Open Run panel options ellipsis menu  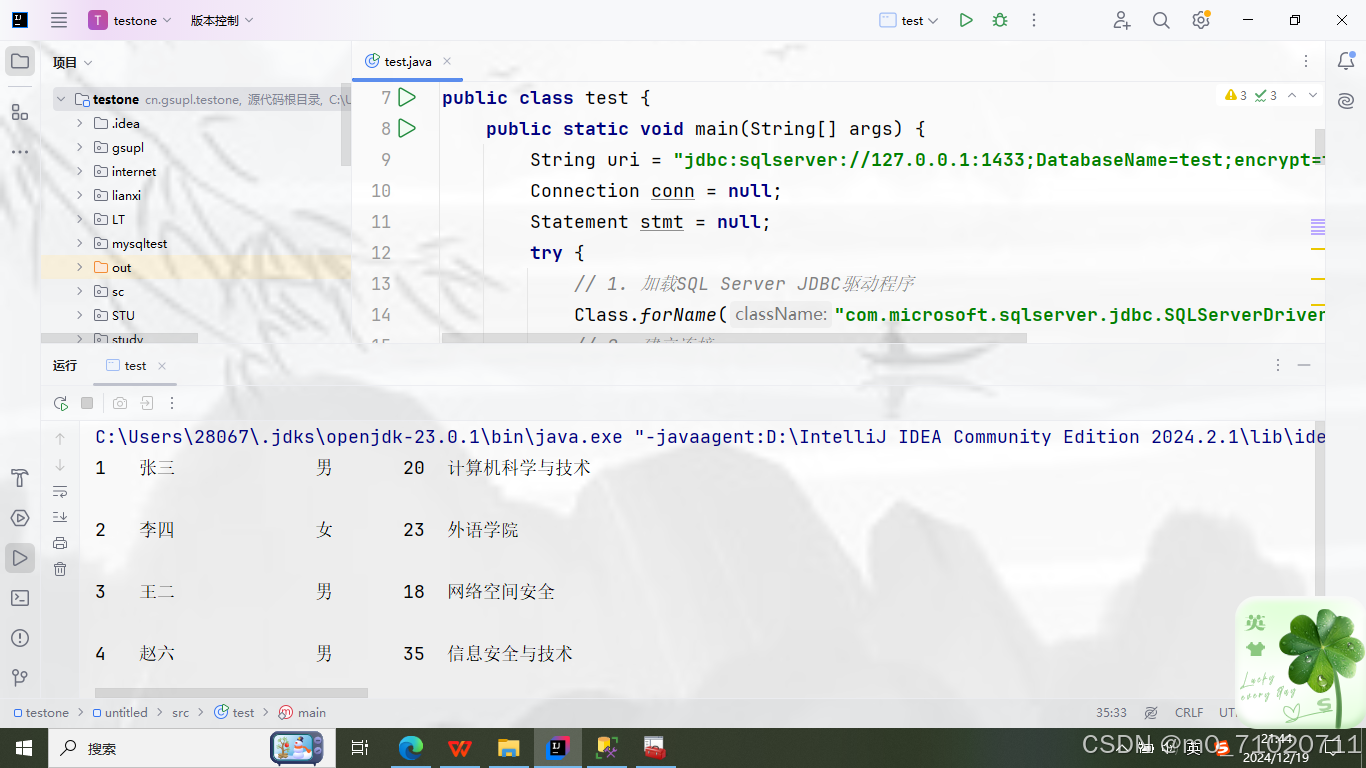(1278, 365)
